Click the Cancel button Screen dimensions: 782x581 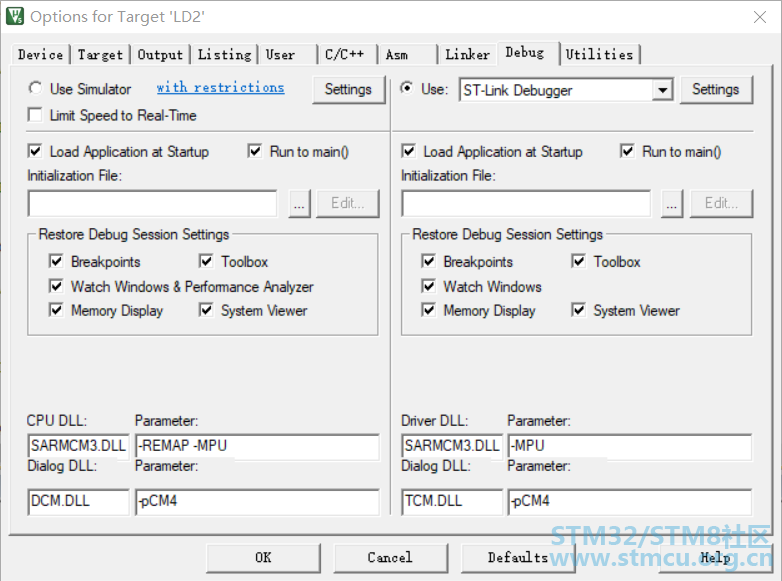[x=391, y=558]
